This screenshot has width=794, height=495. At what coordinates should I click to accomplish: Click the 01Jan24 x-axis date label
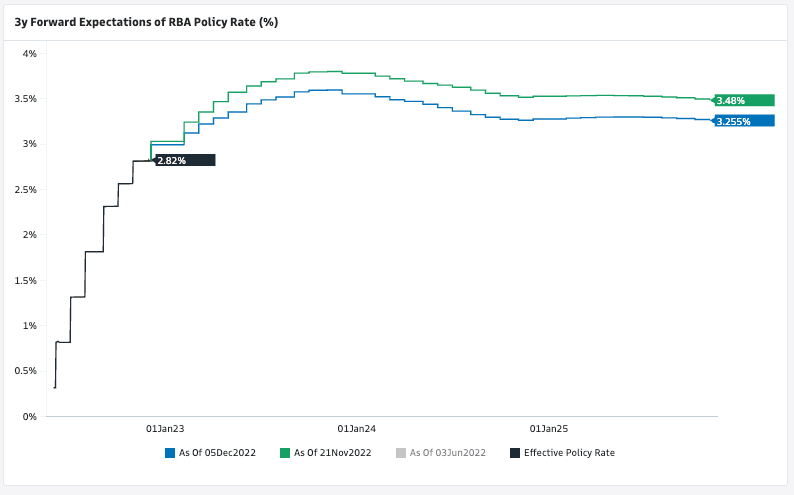click(x=357, y=428)
